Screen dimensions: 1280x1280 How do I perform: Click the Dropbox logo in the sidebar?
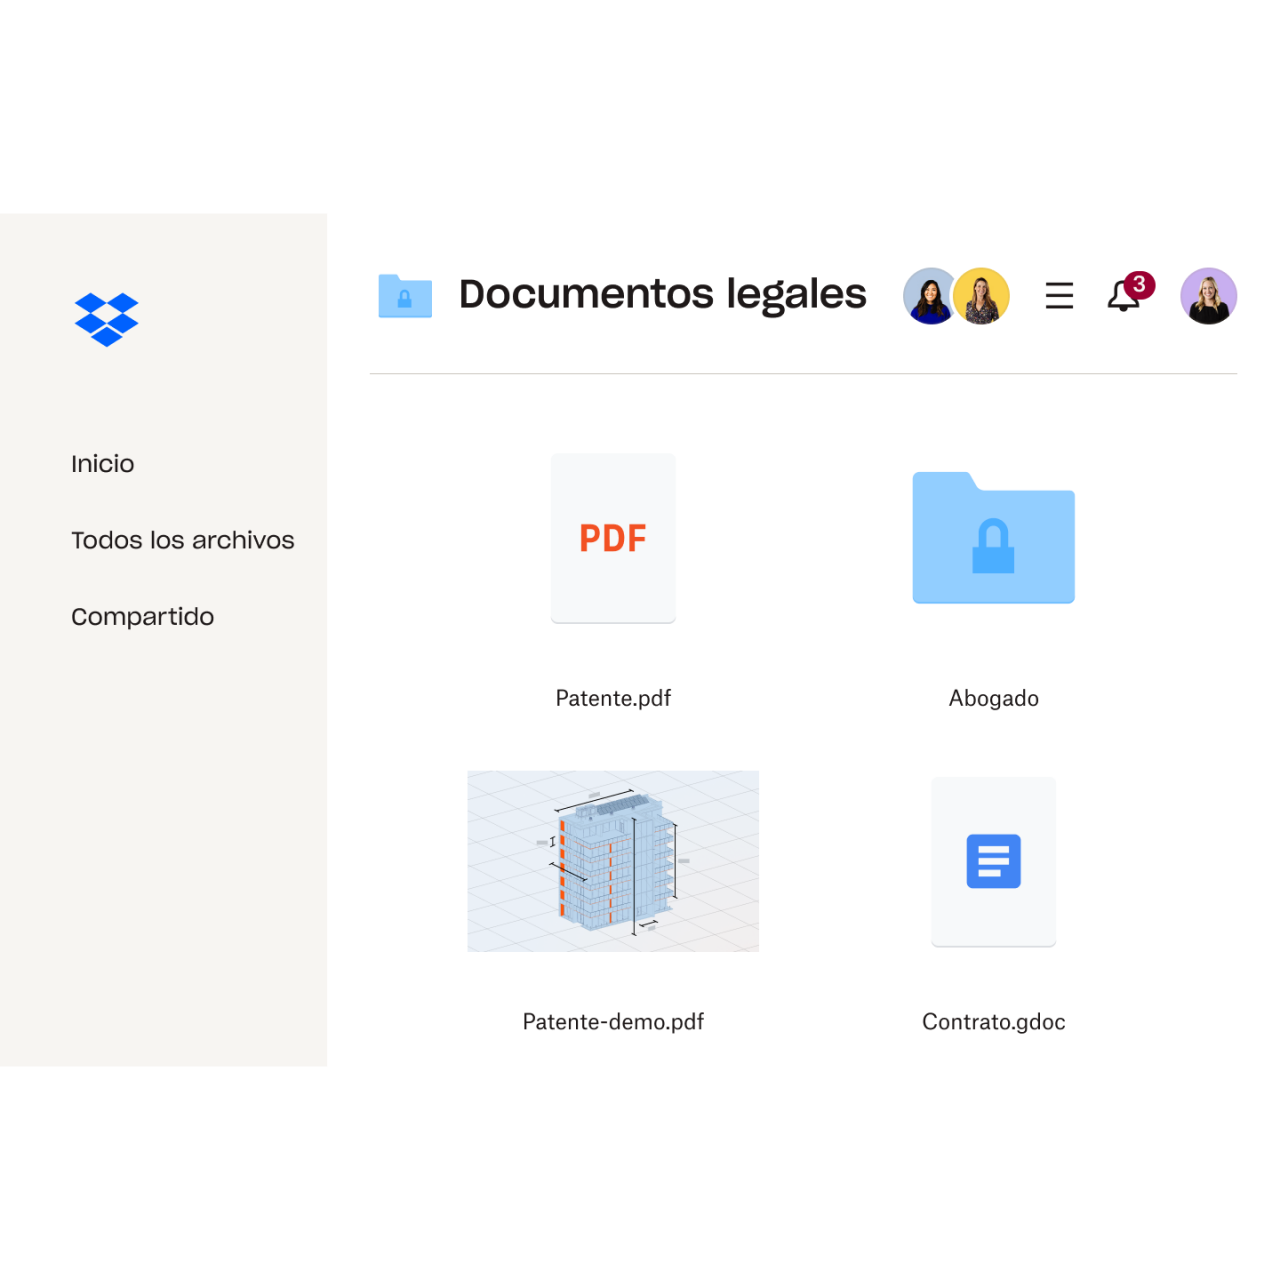coord(106,320)
